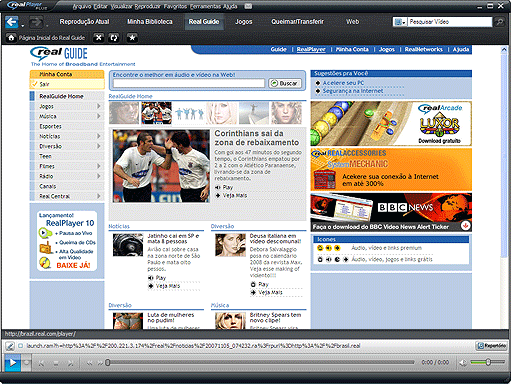Screen dimensions: 511x384
Task: Select the Shakira thumbnail in carousel
Action: click(x=286, y=113)
